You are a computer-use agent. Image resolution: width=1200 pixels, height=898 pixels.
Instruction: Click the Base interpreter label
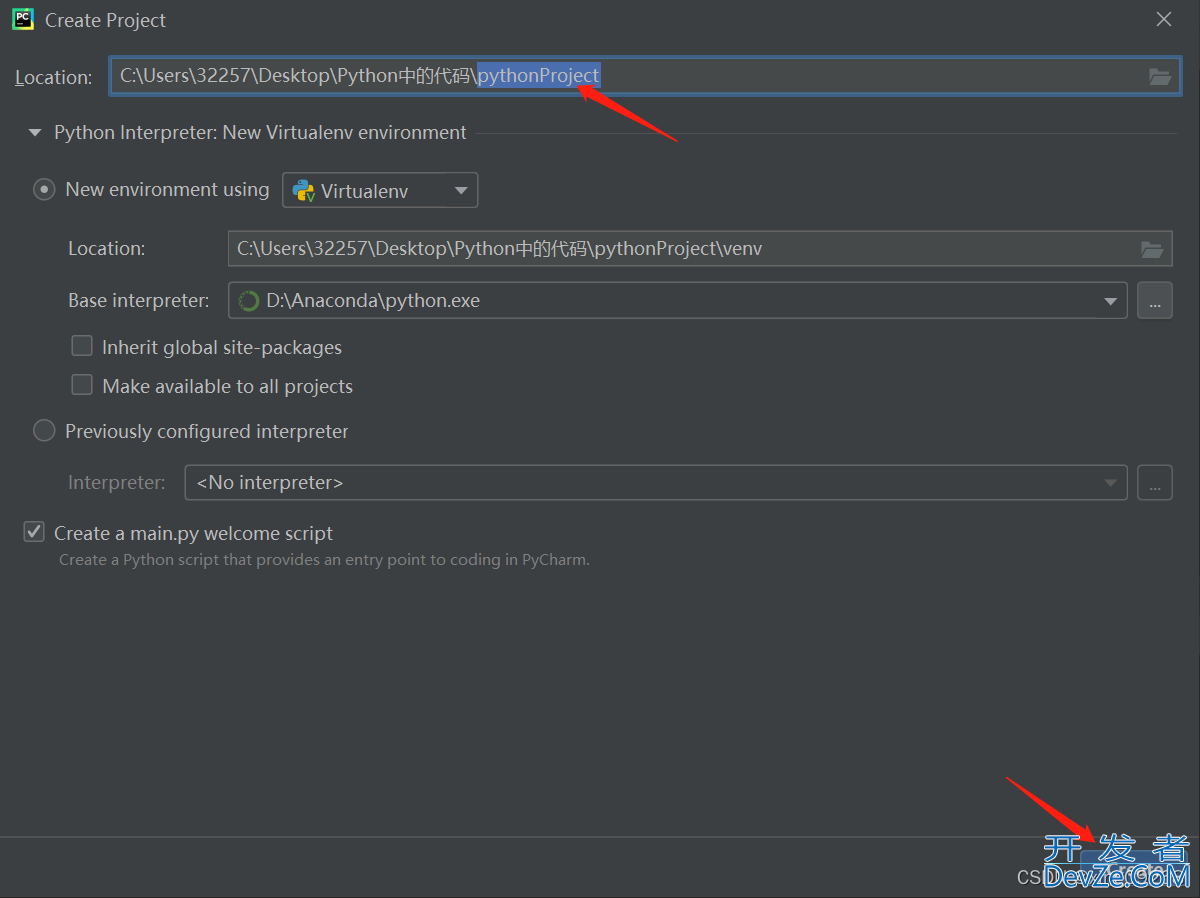139,300
